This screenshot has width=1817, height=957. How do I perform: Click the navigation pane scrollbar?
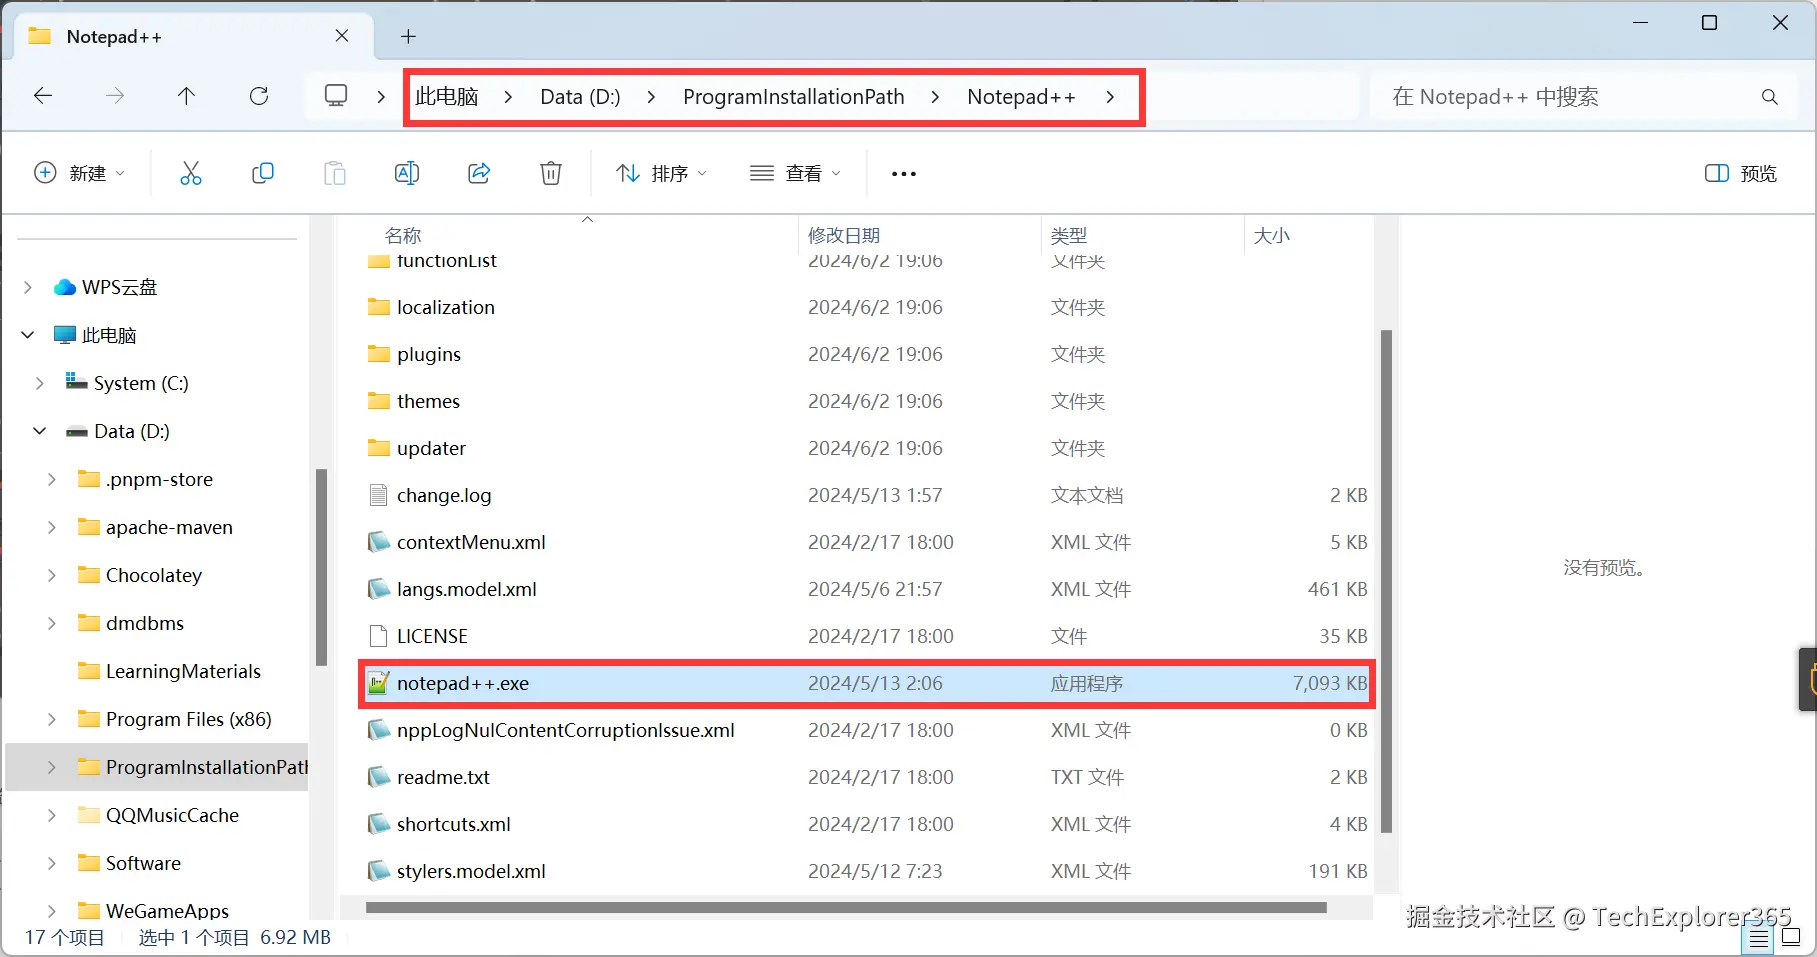click(321, 567)
